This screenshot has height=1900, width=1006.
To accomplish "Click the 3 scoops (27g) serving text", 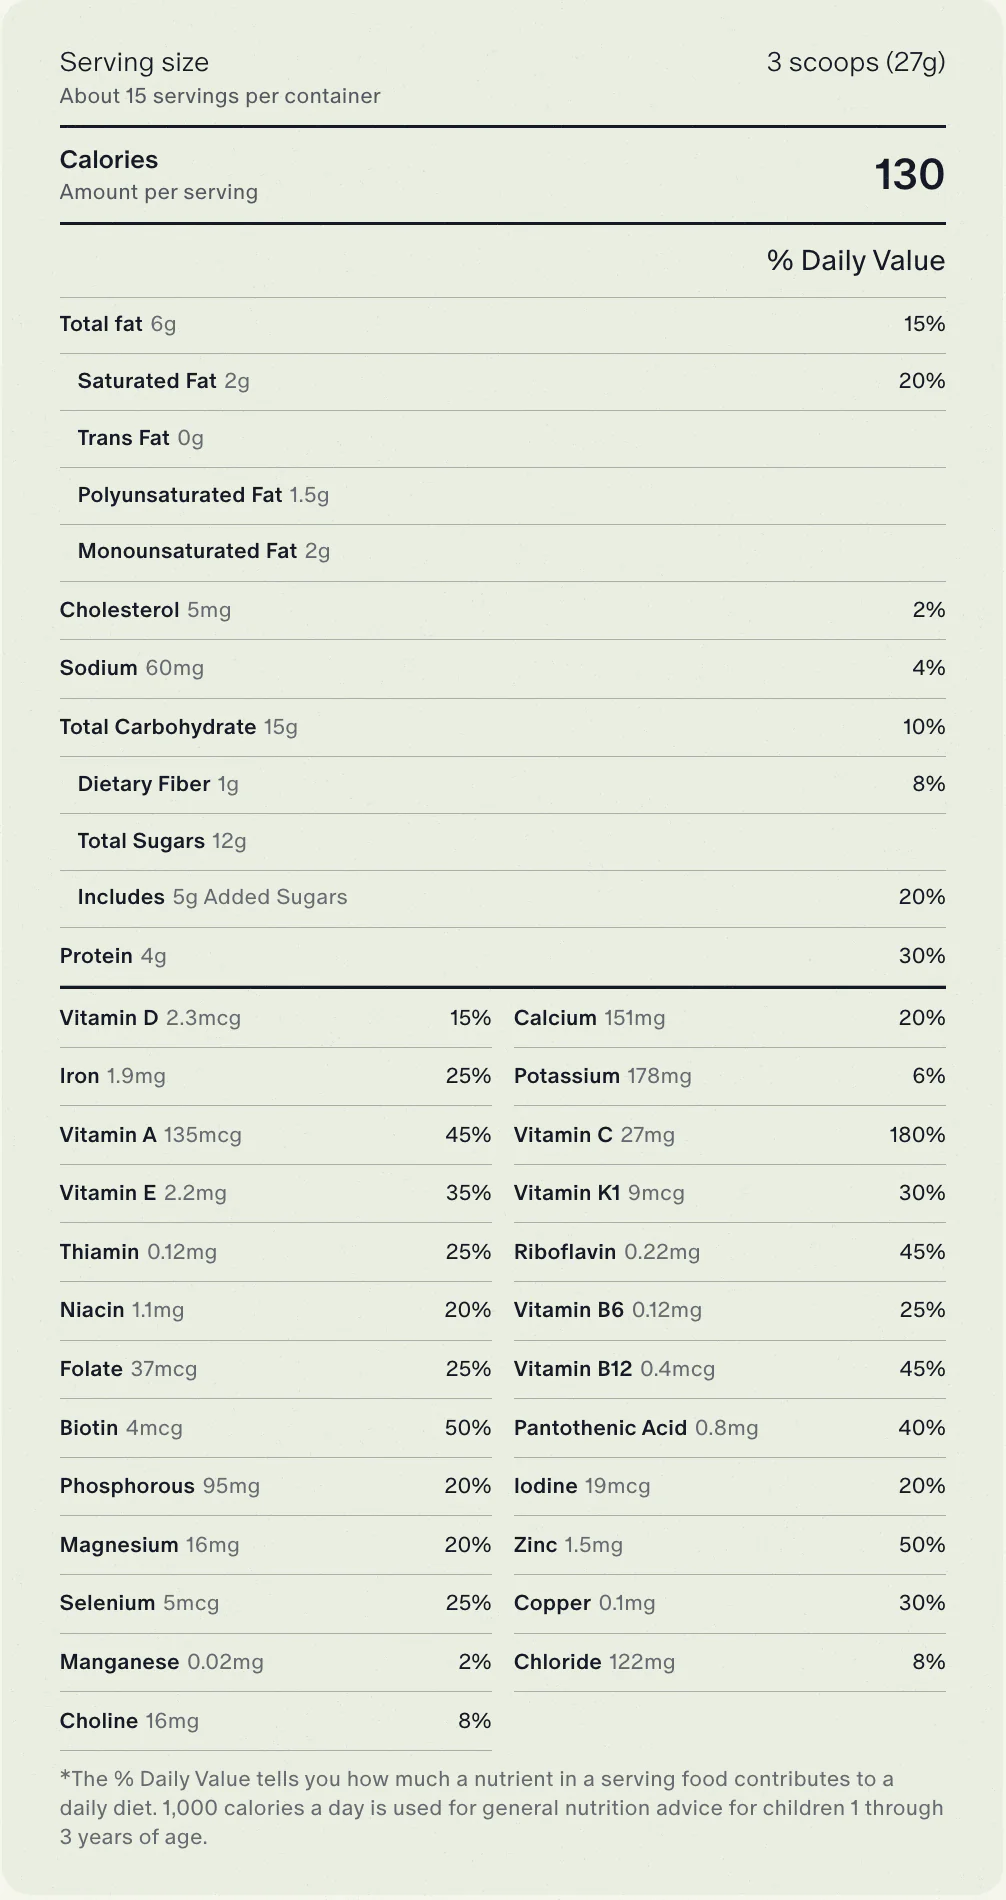I will coord(856,62).
